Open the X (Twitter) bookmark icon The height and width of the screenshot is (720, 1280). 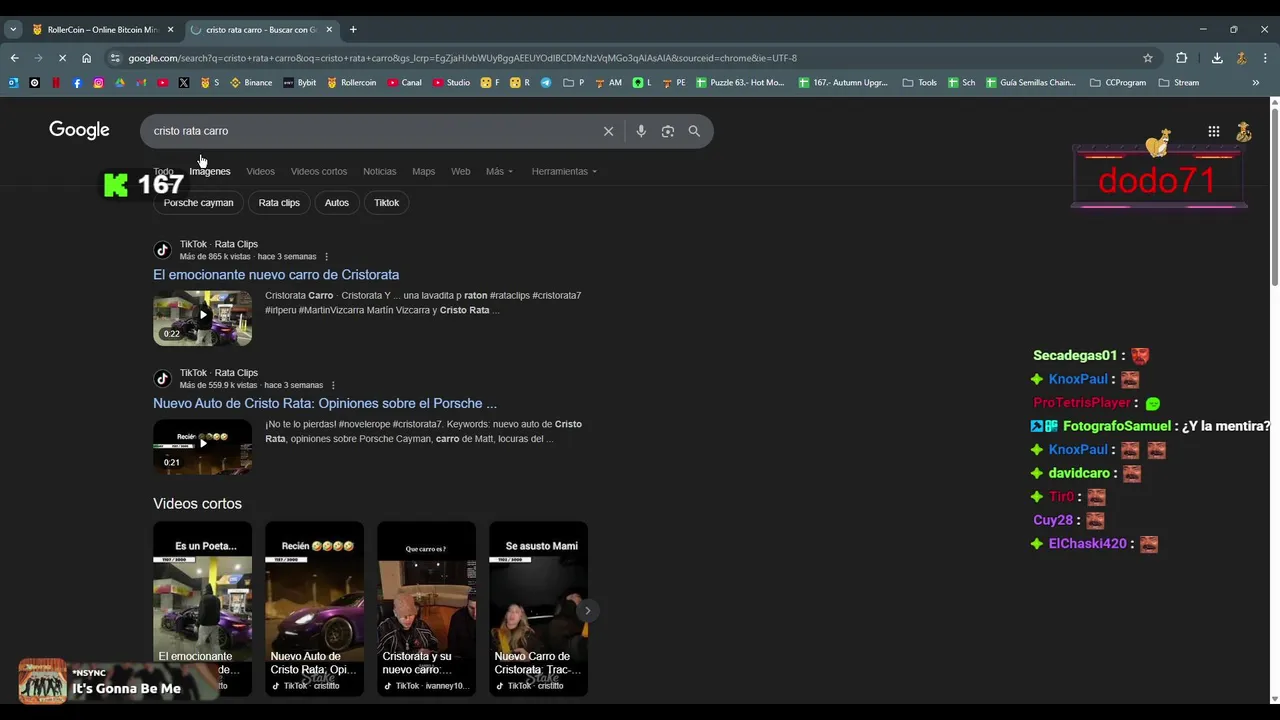(x=183, y=83)
